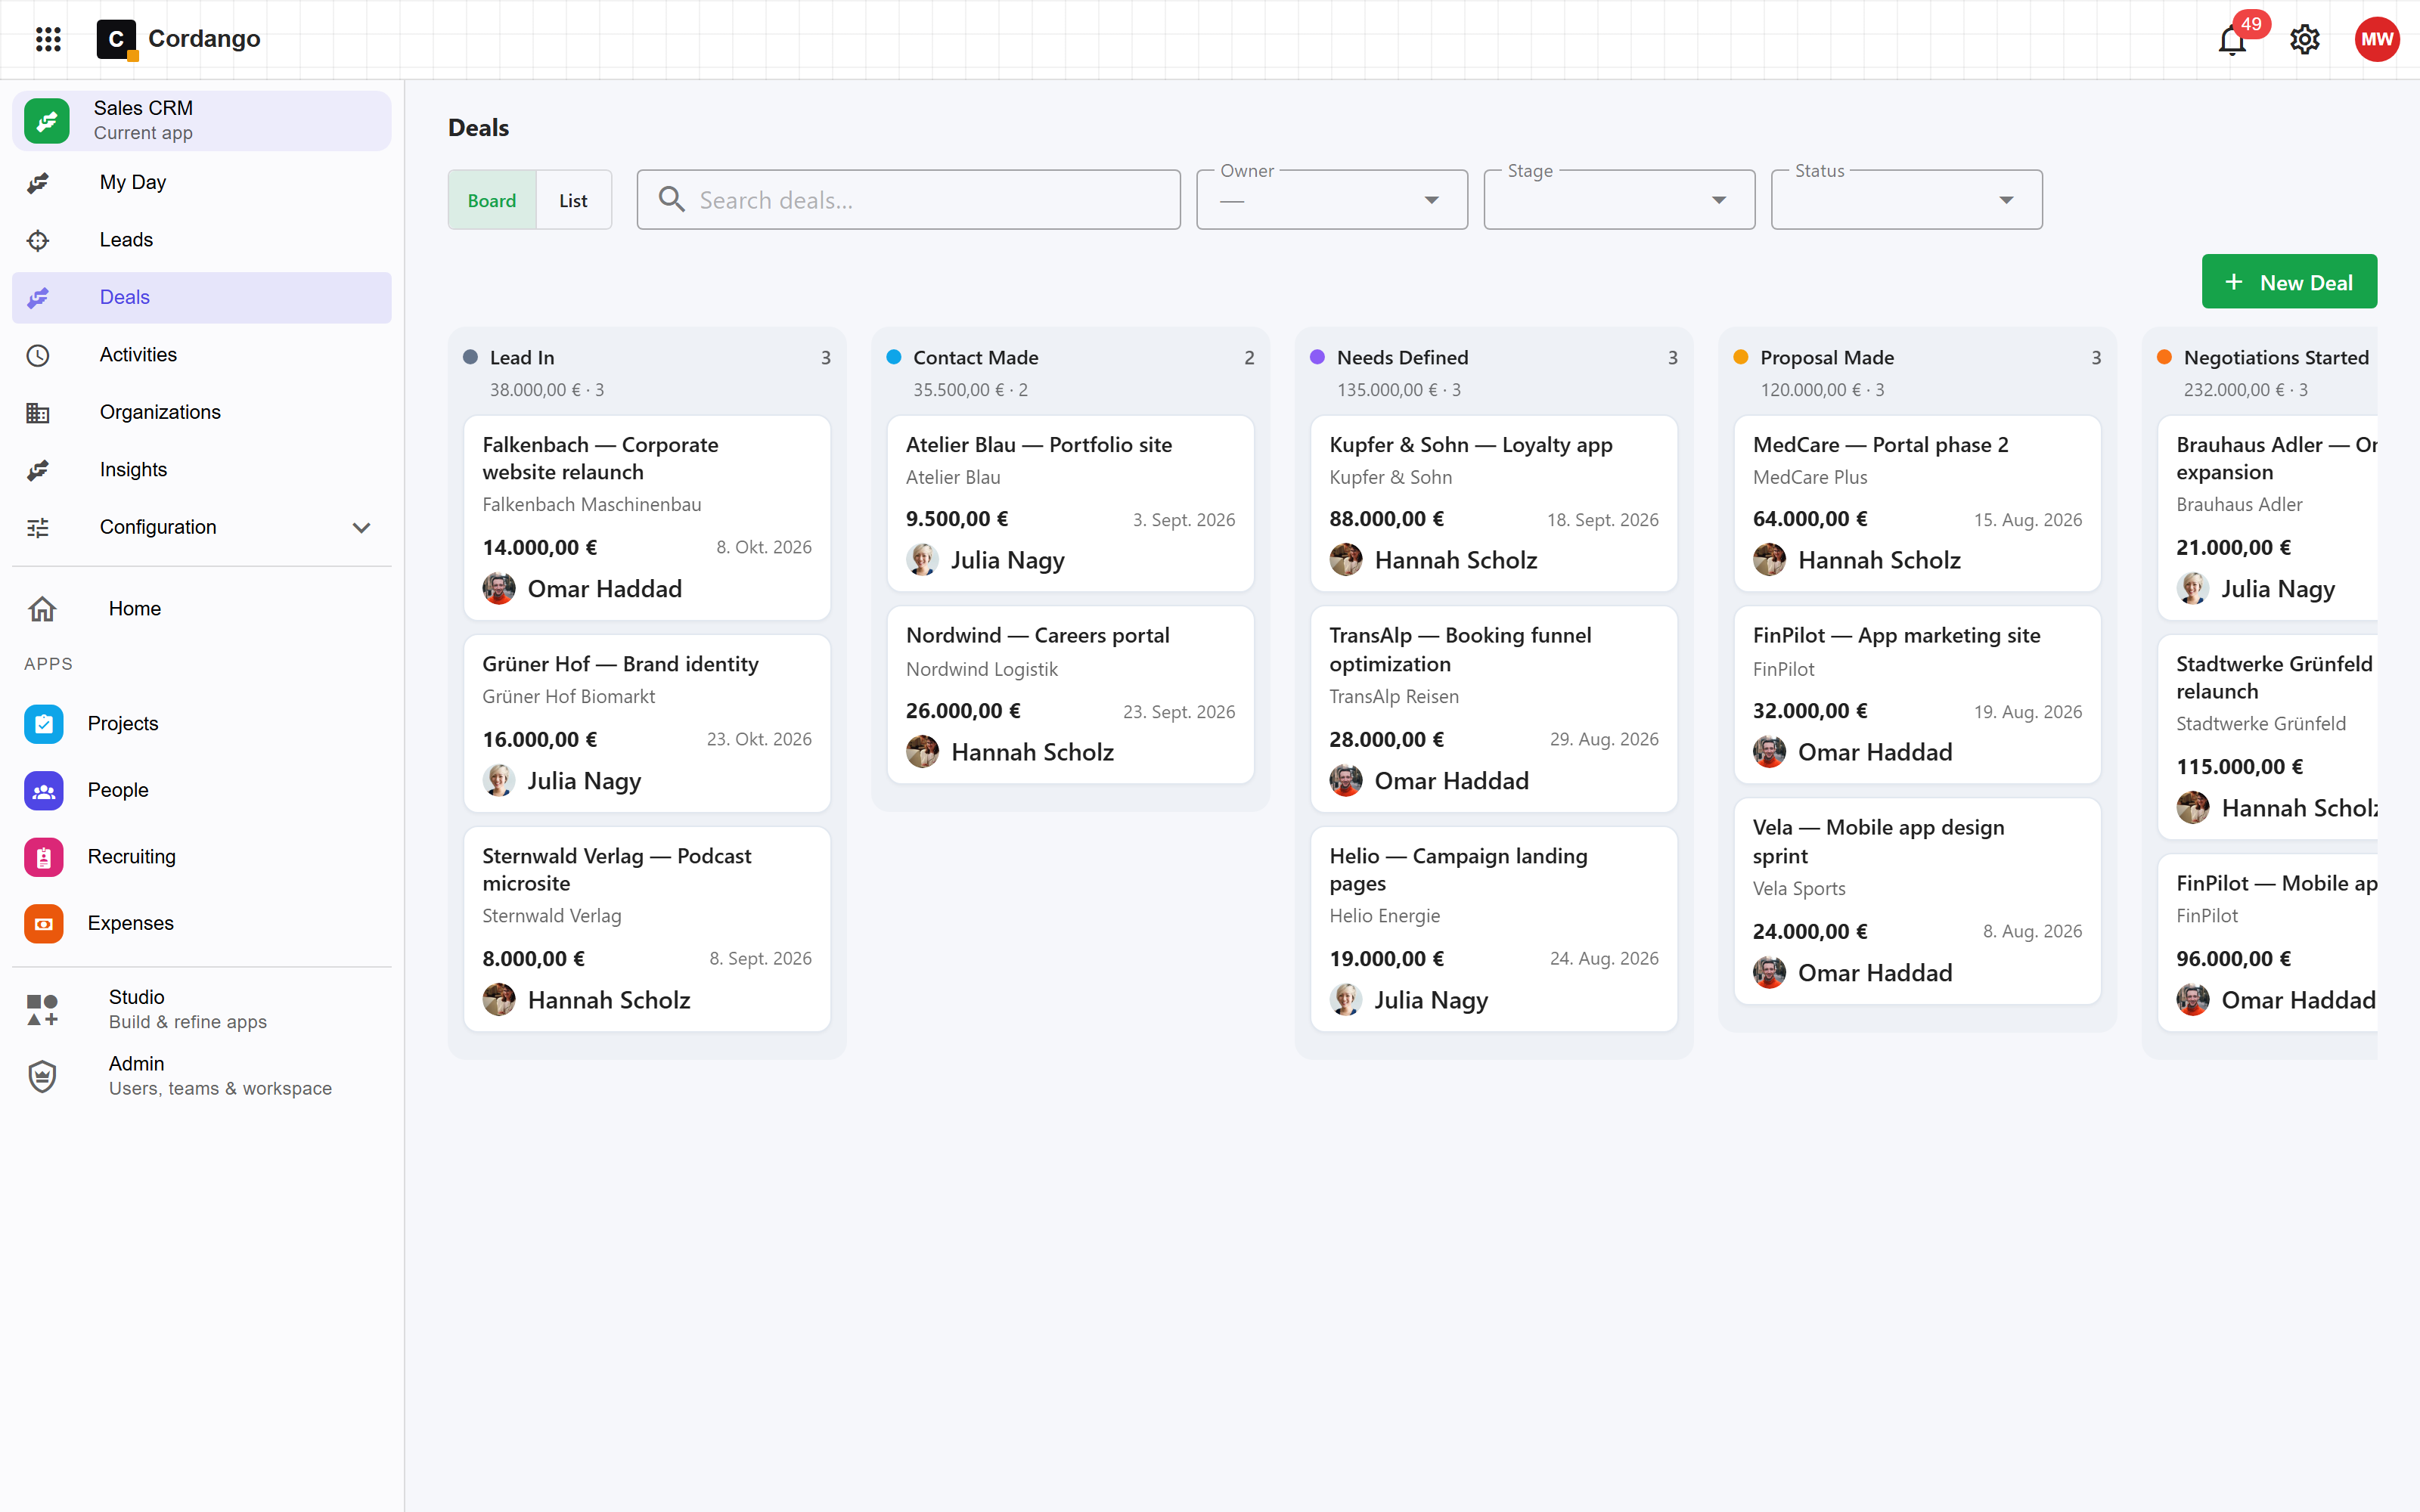The height and width of the screenshot is (1512, 2420).
Task: Click the 115.000,00 € Stadtwerke Grünfeld amount
Action: tap(2239, 767)
